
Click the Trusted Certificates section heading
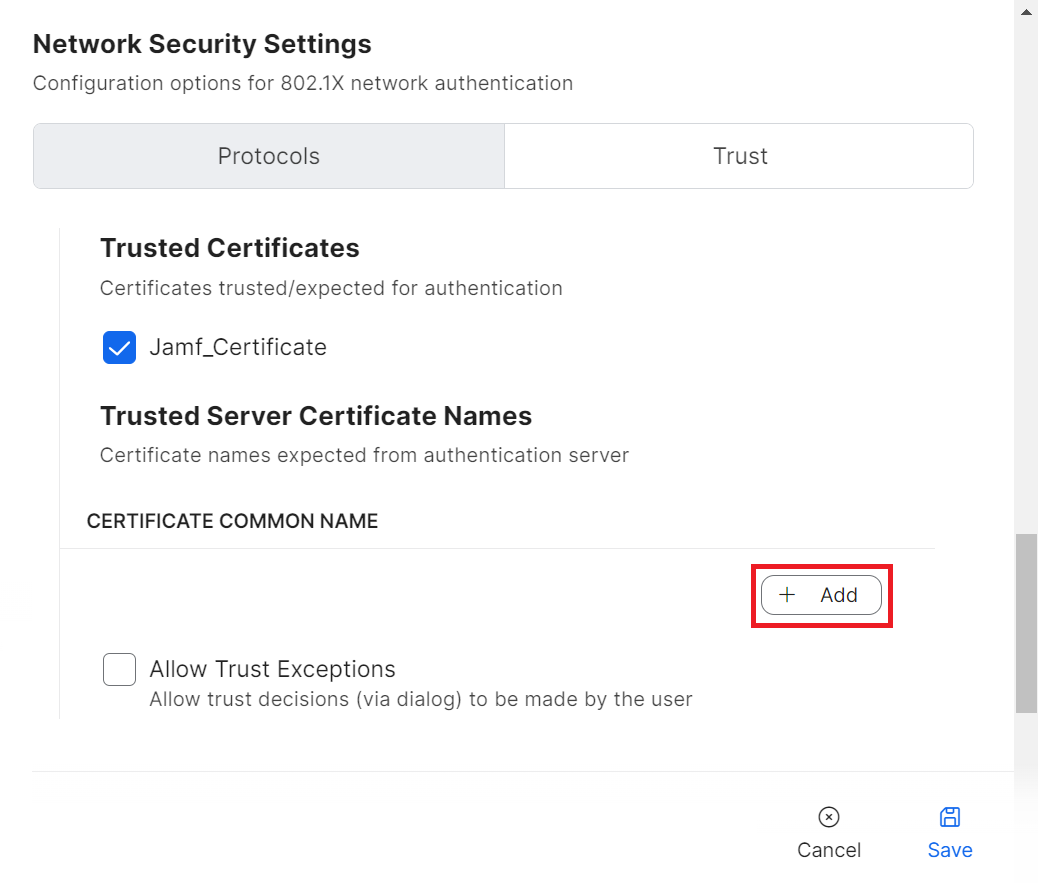point(230,248)
